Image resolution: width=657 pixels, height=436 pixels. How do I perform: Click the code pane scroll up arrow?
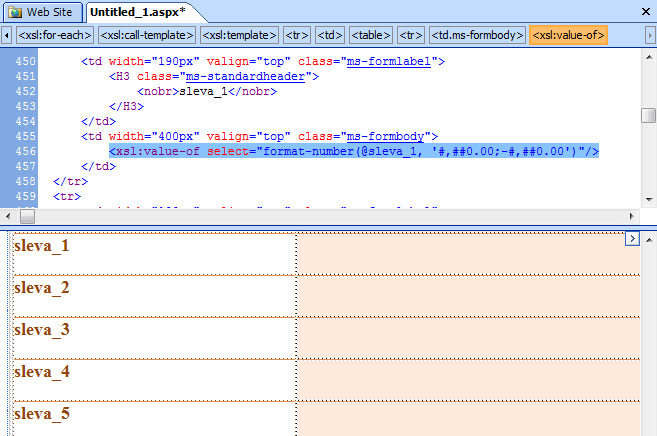coord(649,57)
